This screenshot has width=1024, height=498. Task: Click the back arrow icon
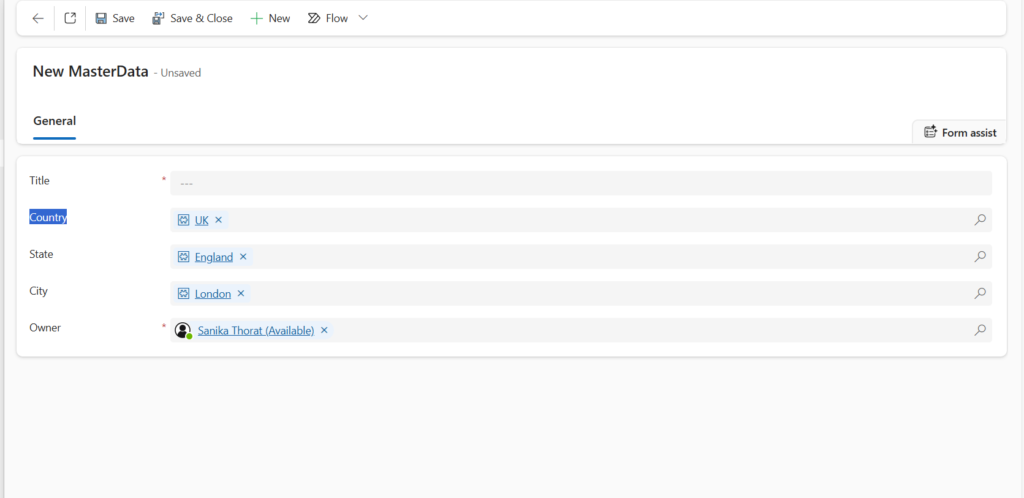38,18
